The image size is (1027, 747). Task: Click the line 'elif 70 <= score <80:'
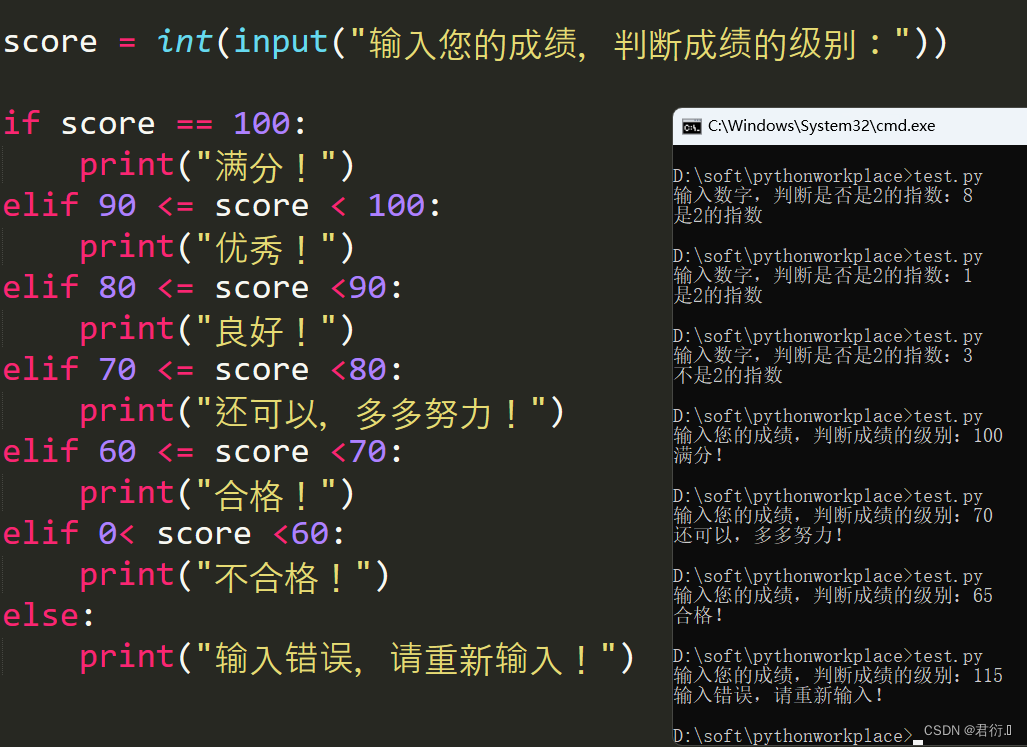point(202,369)
